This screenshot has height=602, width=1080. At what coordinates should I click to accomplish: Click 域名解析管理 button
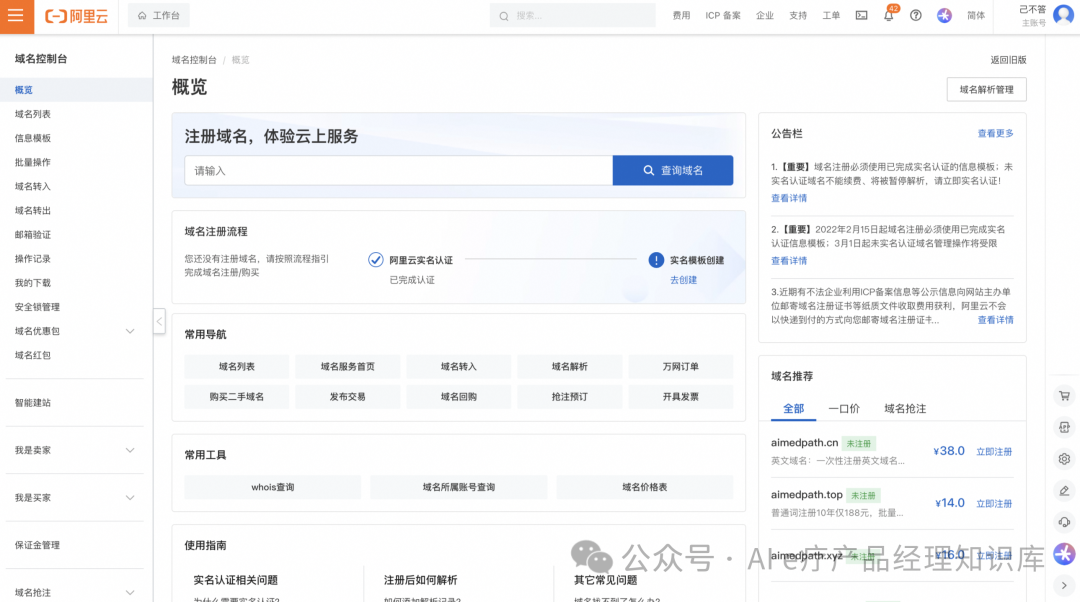click(x=986, y=90)
